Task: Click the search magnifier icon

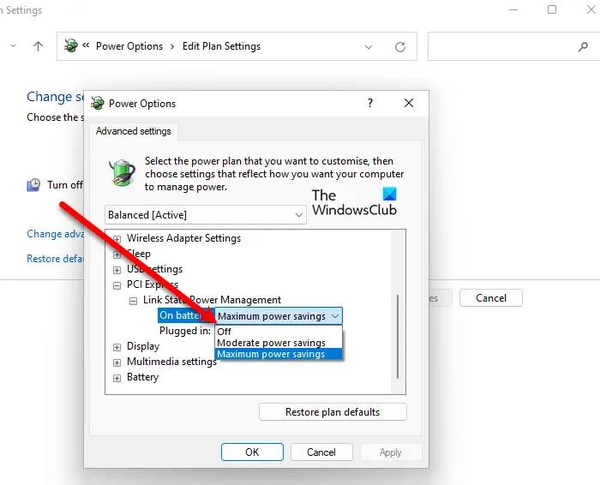Action: point(583,47)
